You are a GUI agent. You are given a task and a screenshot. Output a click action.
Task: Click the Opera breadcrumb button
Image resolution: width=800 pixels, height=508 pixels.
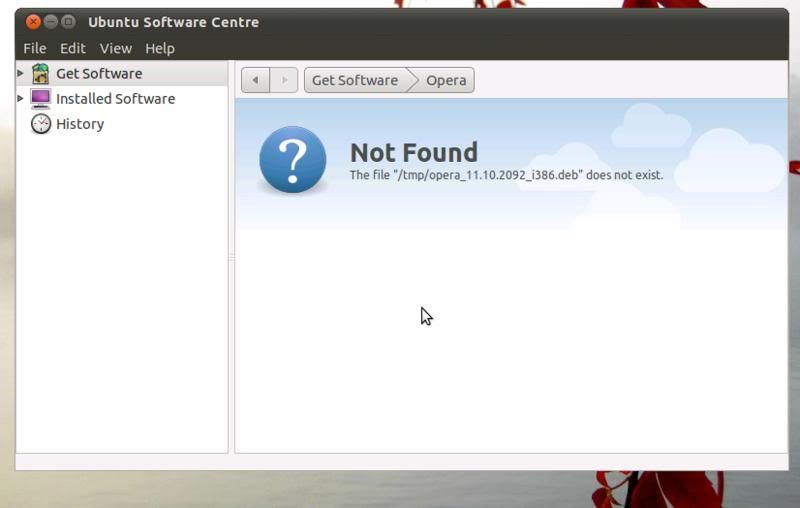(x=446, y=80)
